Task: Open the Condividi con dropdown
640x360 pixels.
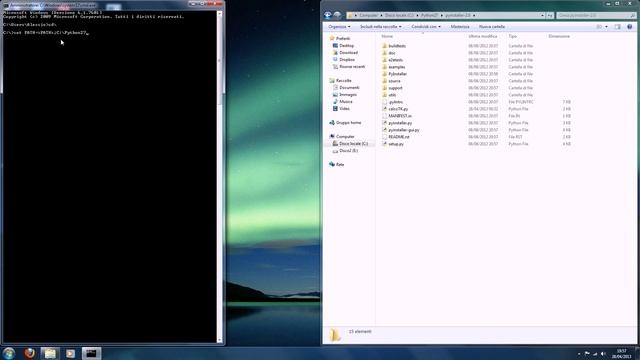Action: point(426,27)
